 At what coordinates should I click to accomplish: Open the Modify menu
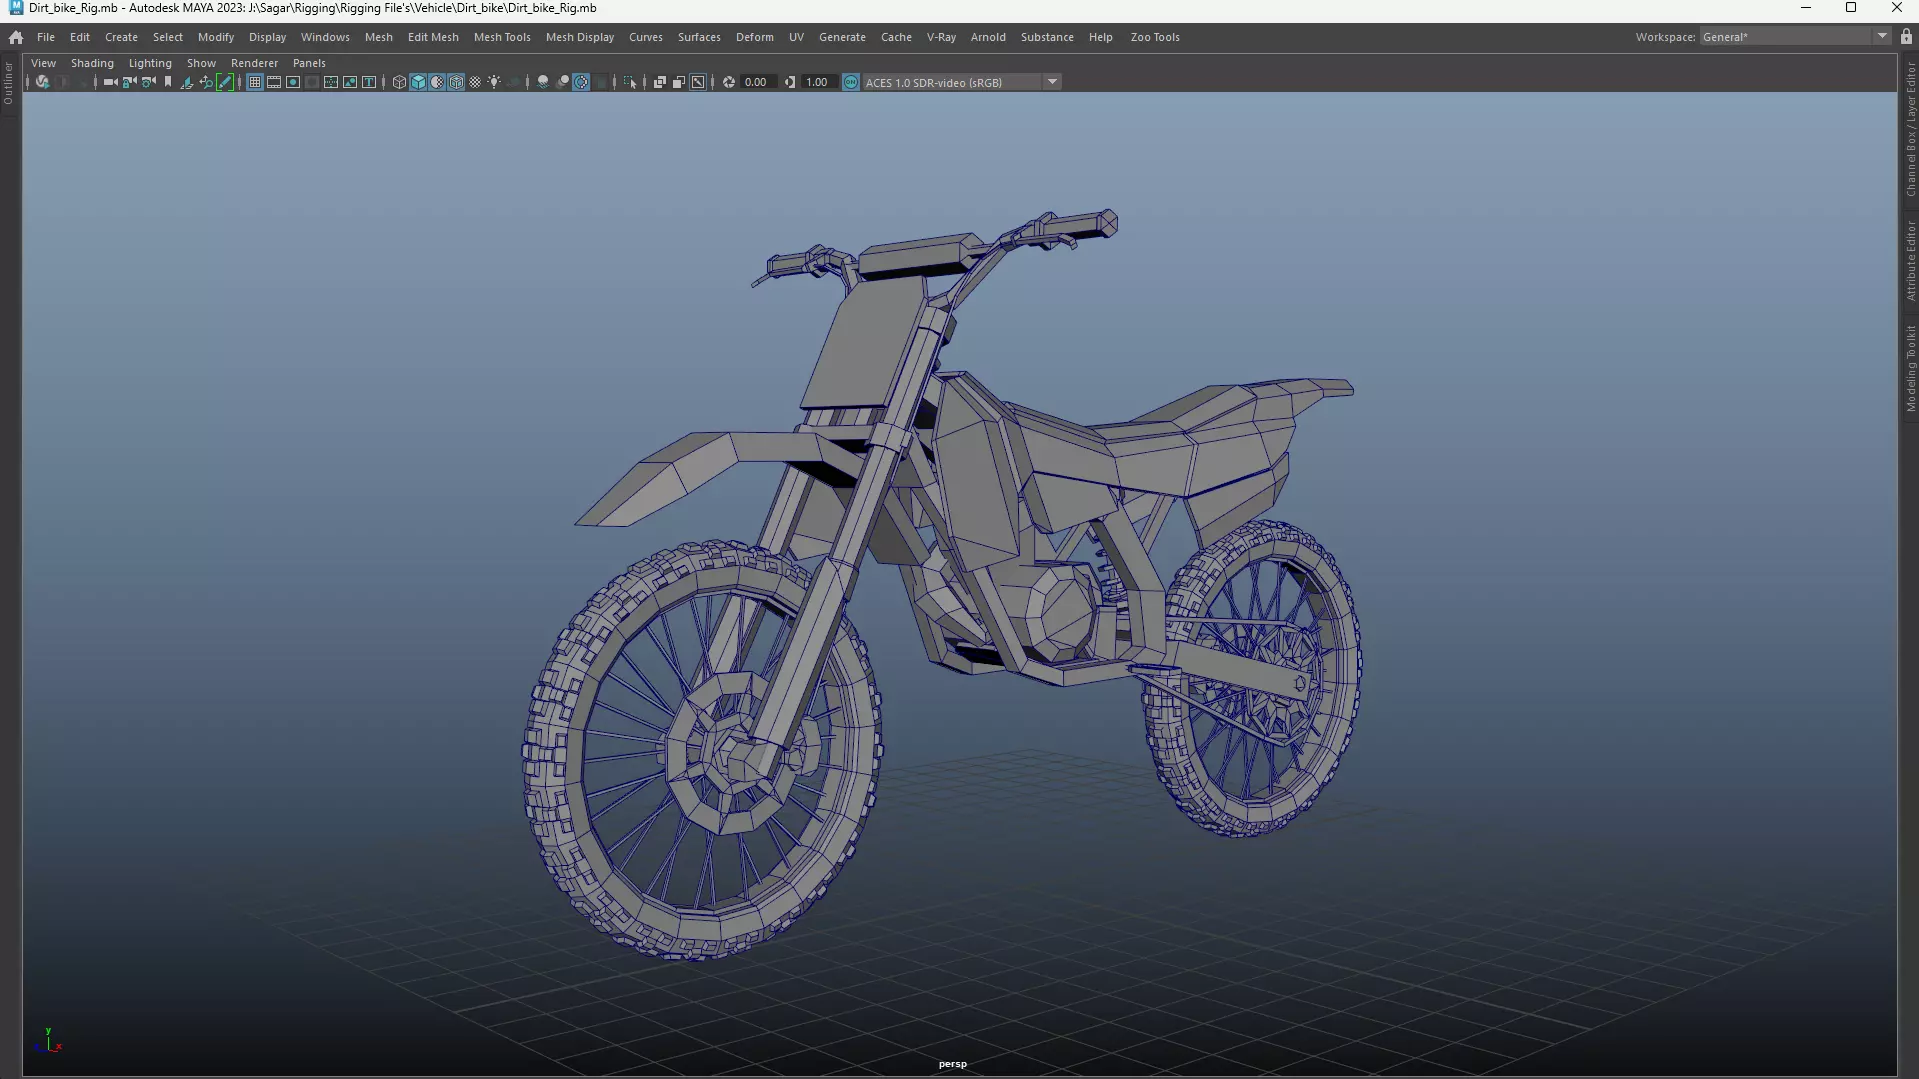pos(216,37)
